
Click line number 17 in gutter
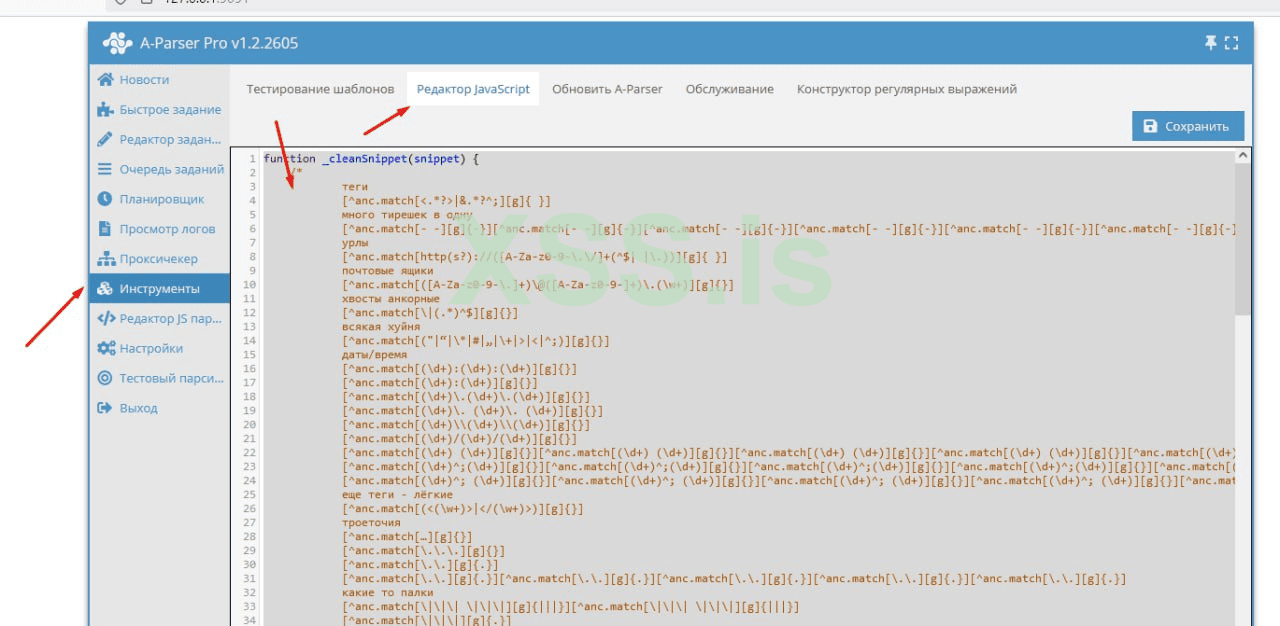click(x=249, y=383)
